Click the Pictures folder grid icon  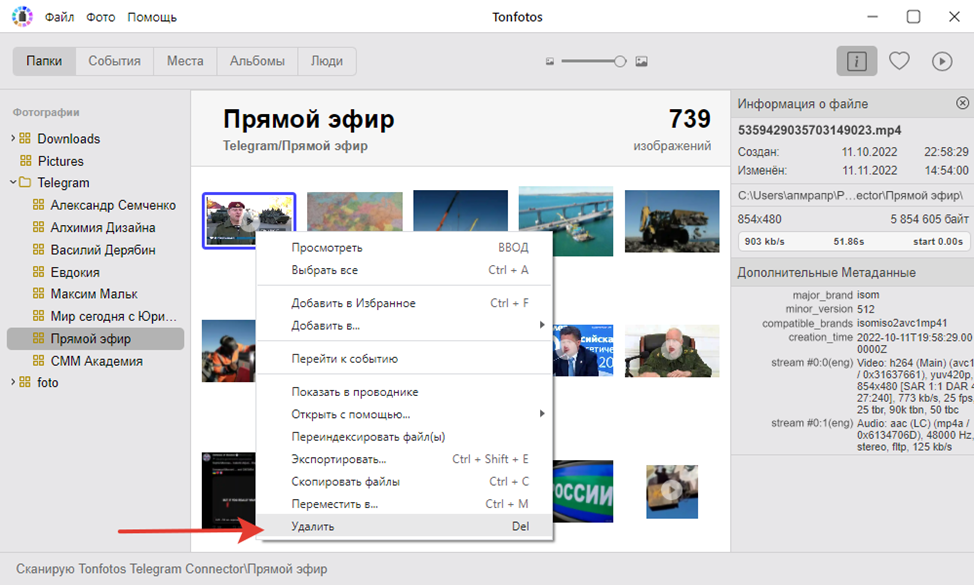[x=25, y=160]
